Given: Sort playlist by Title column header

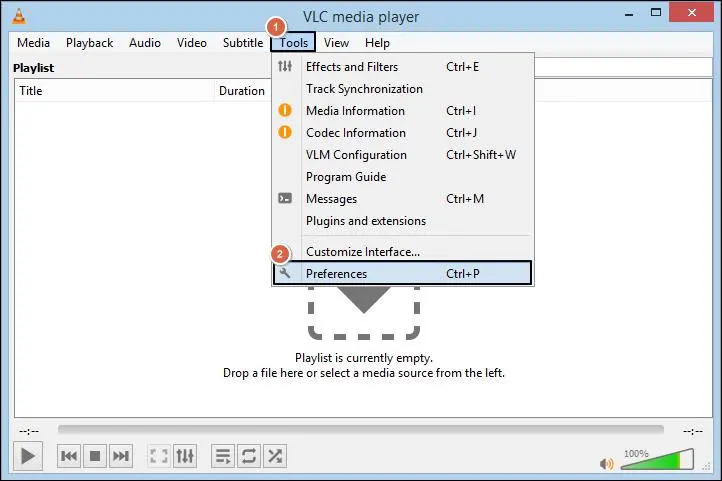Looking at the screenshot, I should coord(115,91).
